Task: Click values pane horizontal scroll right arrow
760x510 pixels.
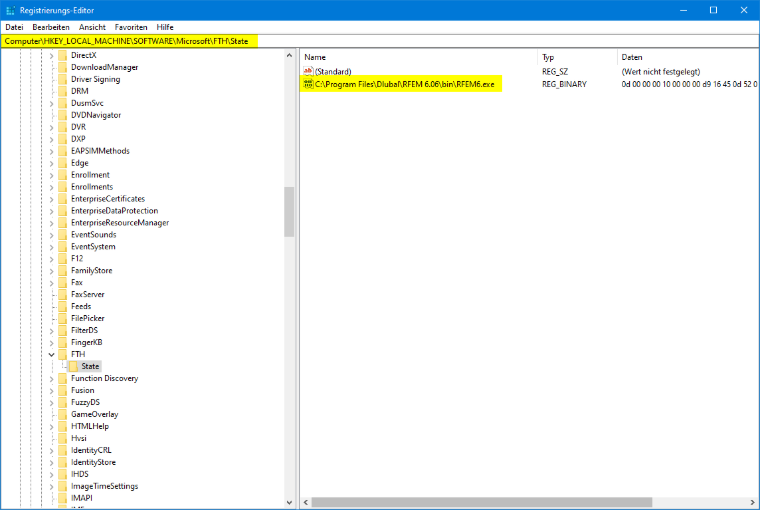Action: [753, 502]
